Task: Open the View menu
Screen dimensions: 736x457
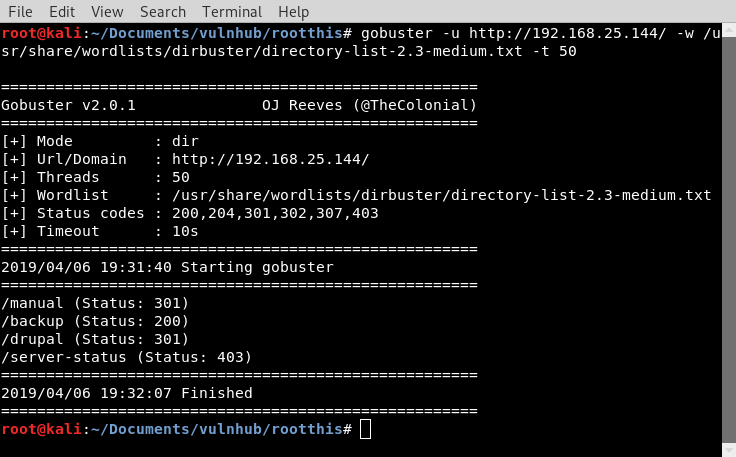Action: (107, 12)
